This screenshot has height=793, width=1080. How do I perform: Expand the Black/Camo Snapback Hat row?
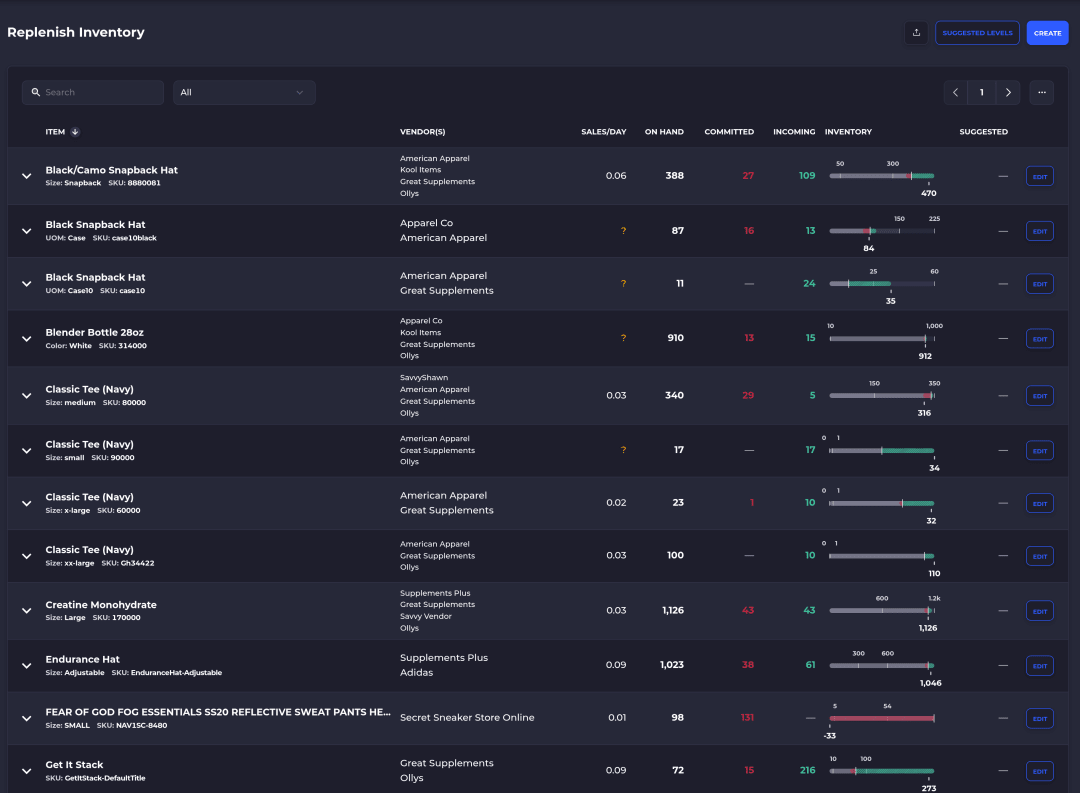pyautogui.click(x=26, y=176)
